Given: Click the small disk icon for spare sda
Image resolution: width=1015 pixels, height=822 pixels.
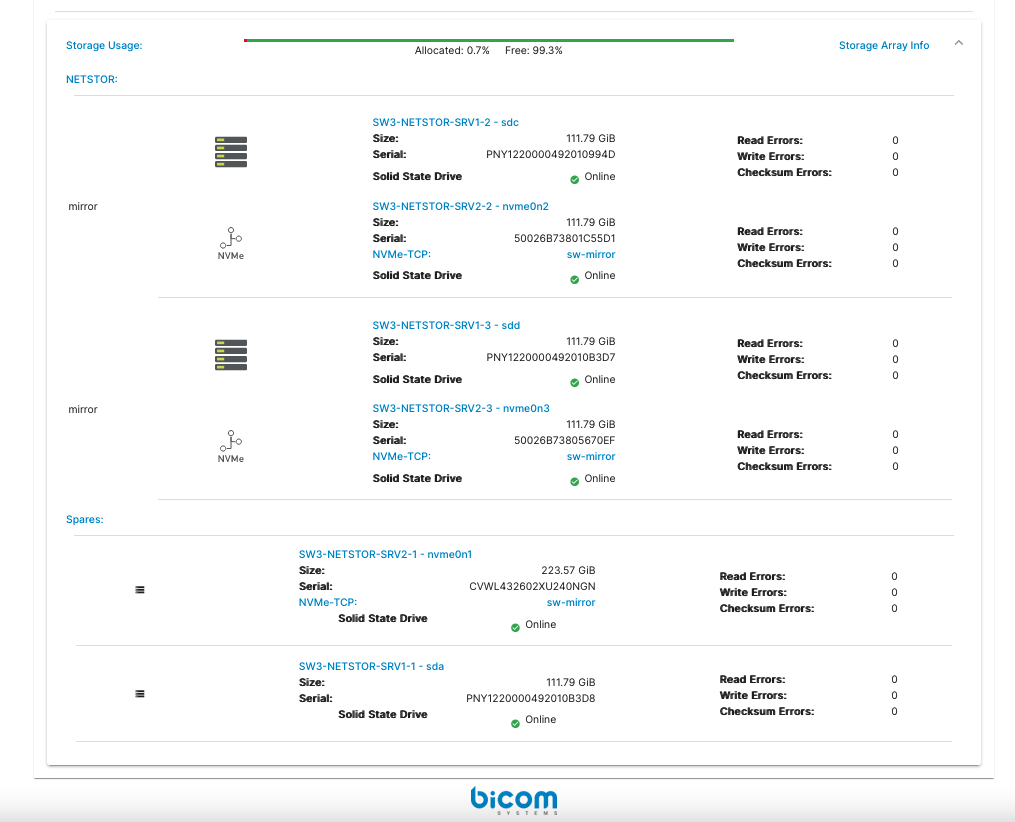Looking at the screenshot, I should coord(140,694).
